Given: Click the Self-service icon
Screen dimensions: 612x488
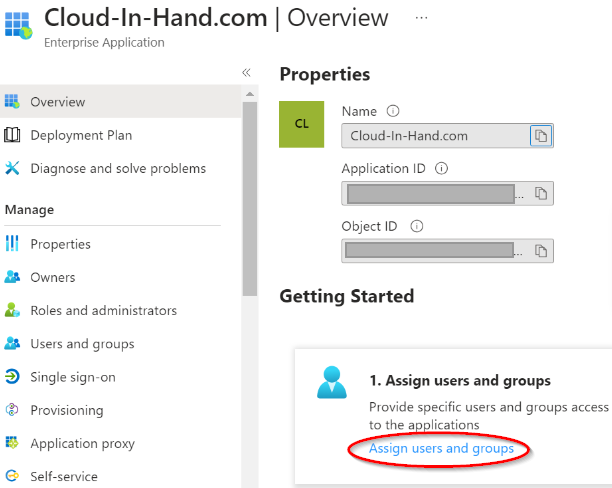Looking at the screenshot, I should pos(12,476).
